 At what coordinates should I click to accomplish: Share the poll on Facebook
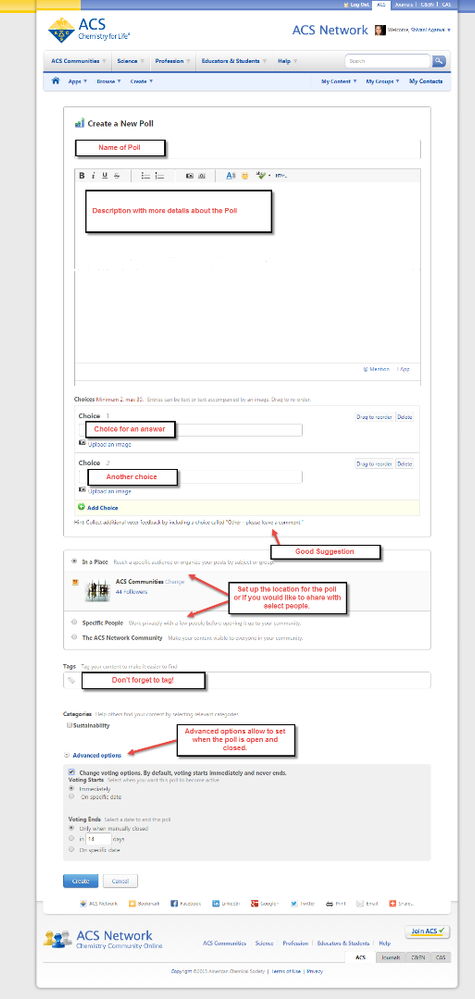pyautogui.click(x=186, y=903)
